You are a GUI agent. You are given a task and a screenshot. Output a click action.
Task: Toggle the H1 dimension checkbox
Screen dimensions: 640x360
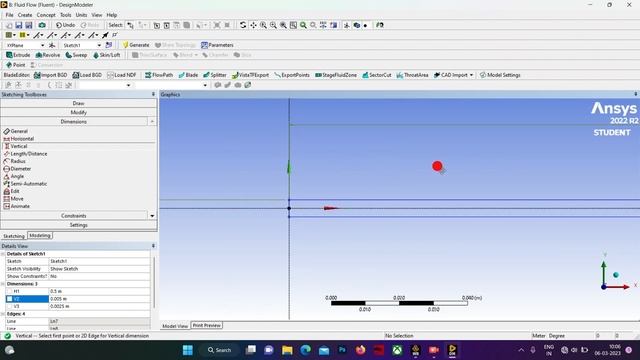point(9,291)
